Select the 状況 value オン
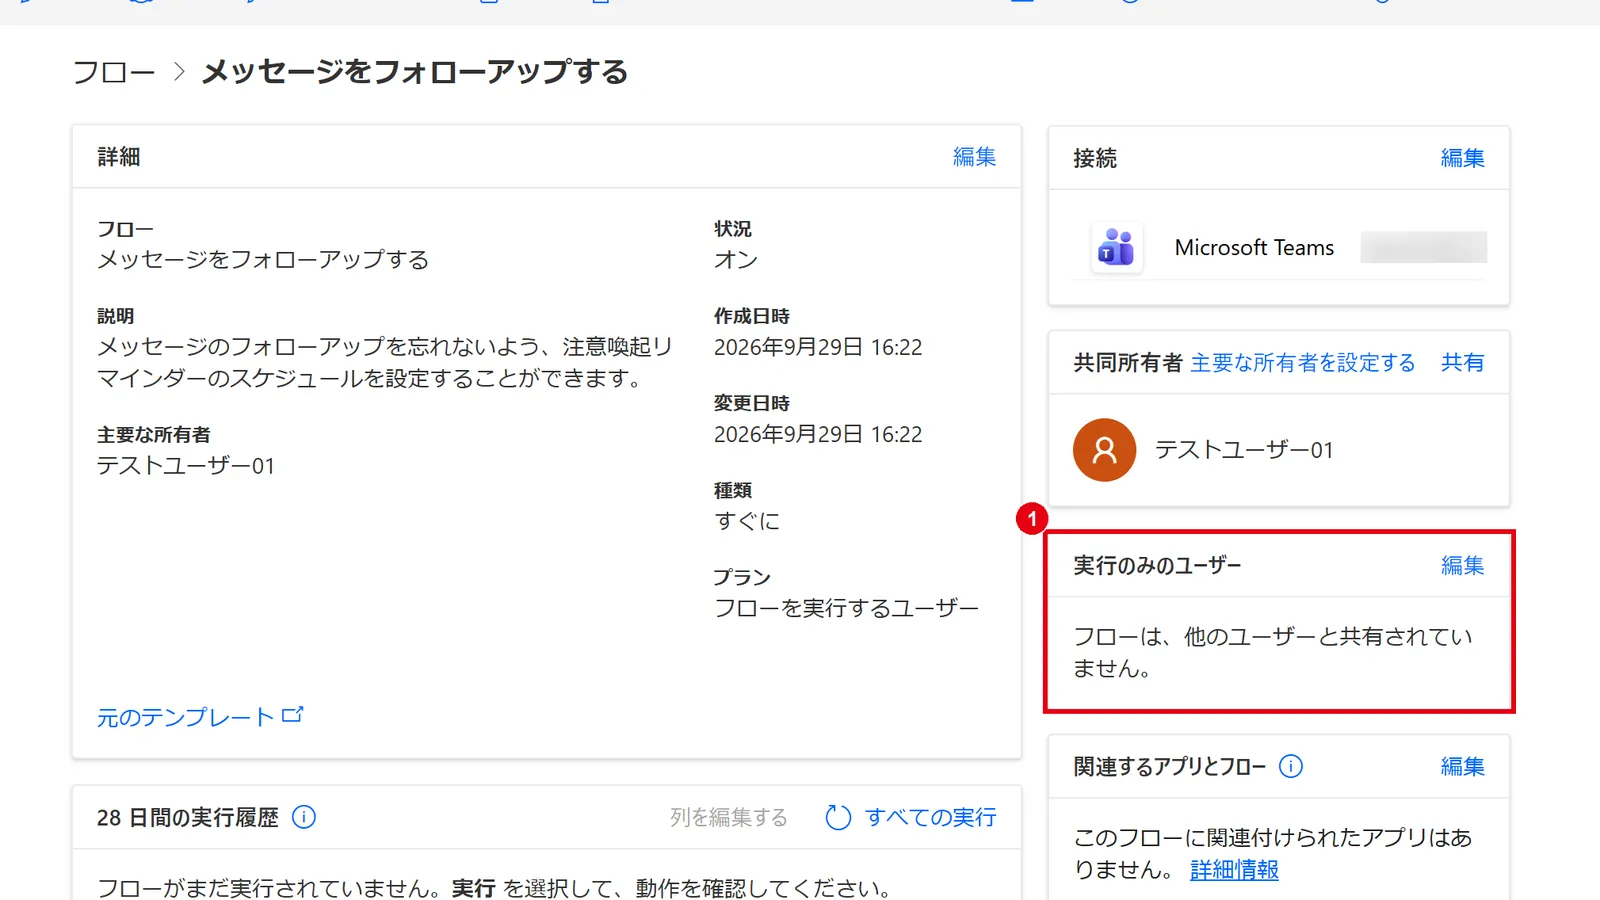 [736, 260]
